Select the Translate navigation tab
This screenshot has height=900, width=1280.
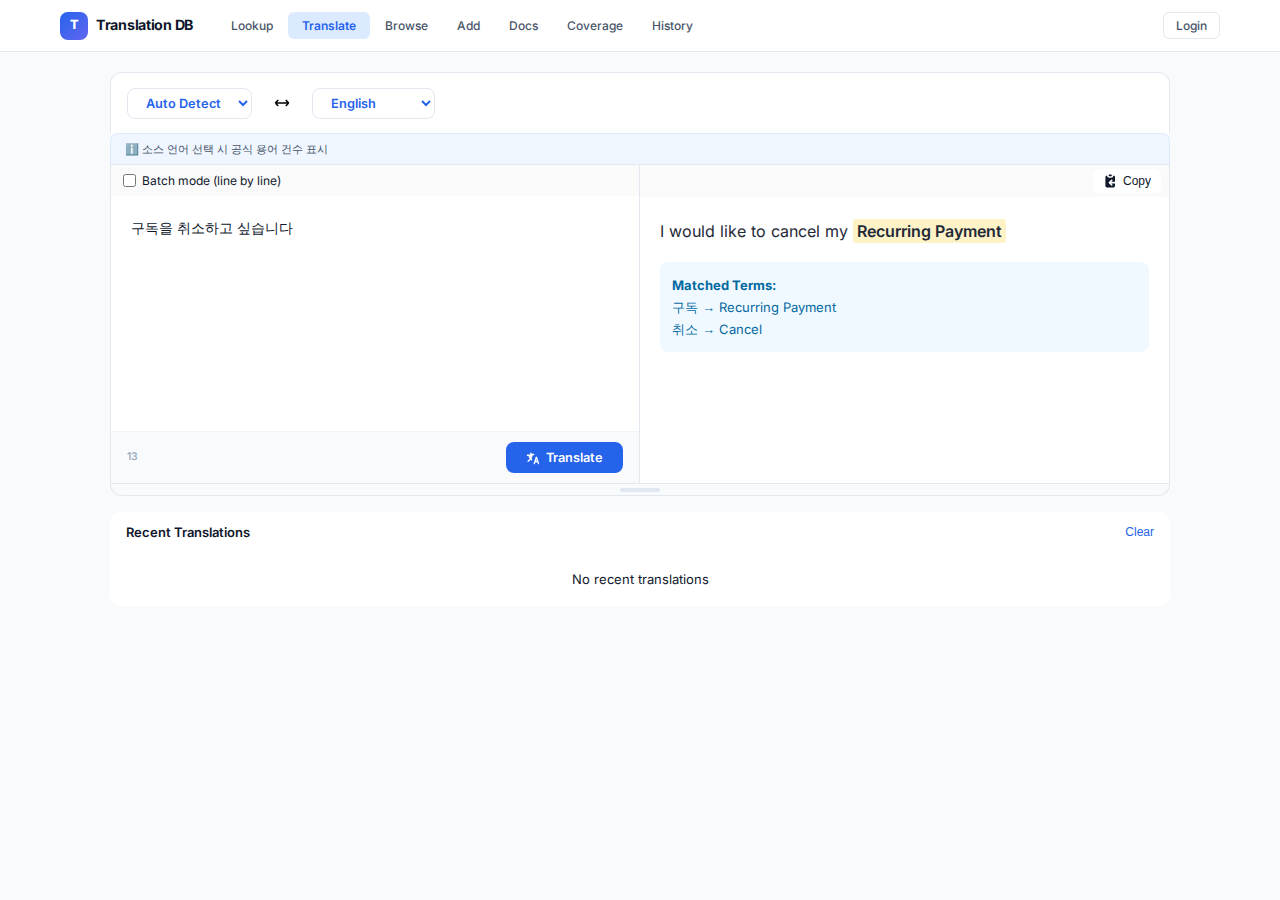pyautogui.click(x=328, y=25)
